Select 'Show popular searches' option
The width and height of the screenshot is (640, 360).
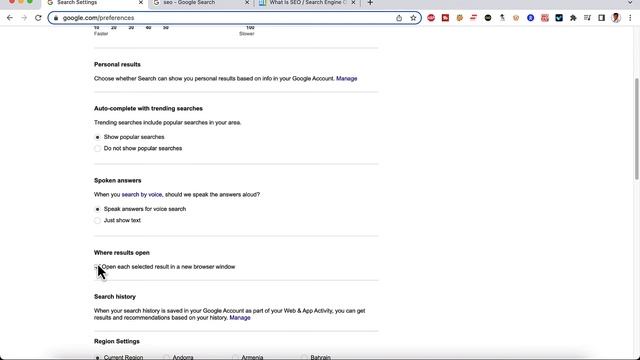[x=97, y=137]
